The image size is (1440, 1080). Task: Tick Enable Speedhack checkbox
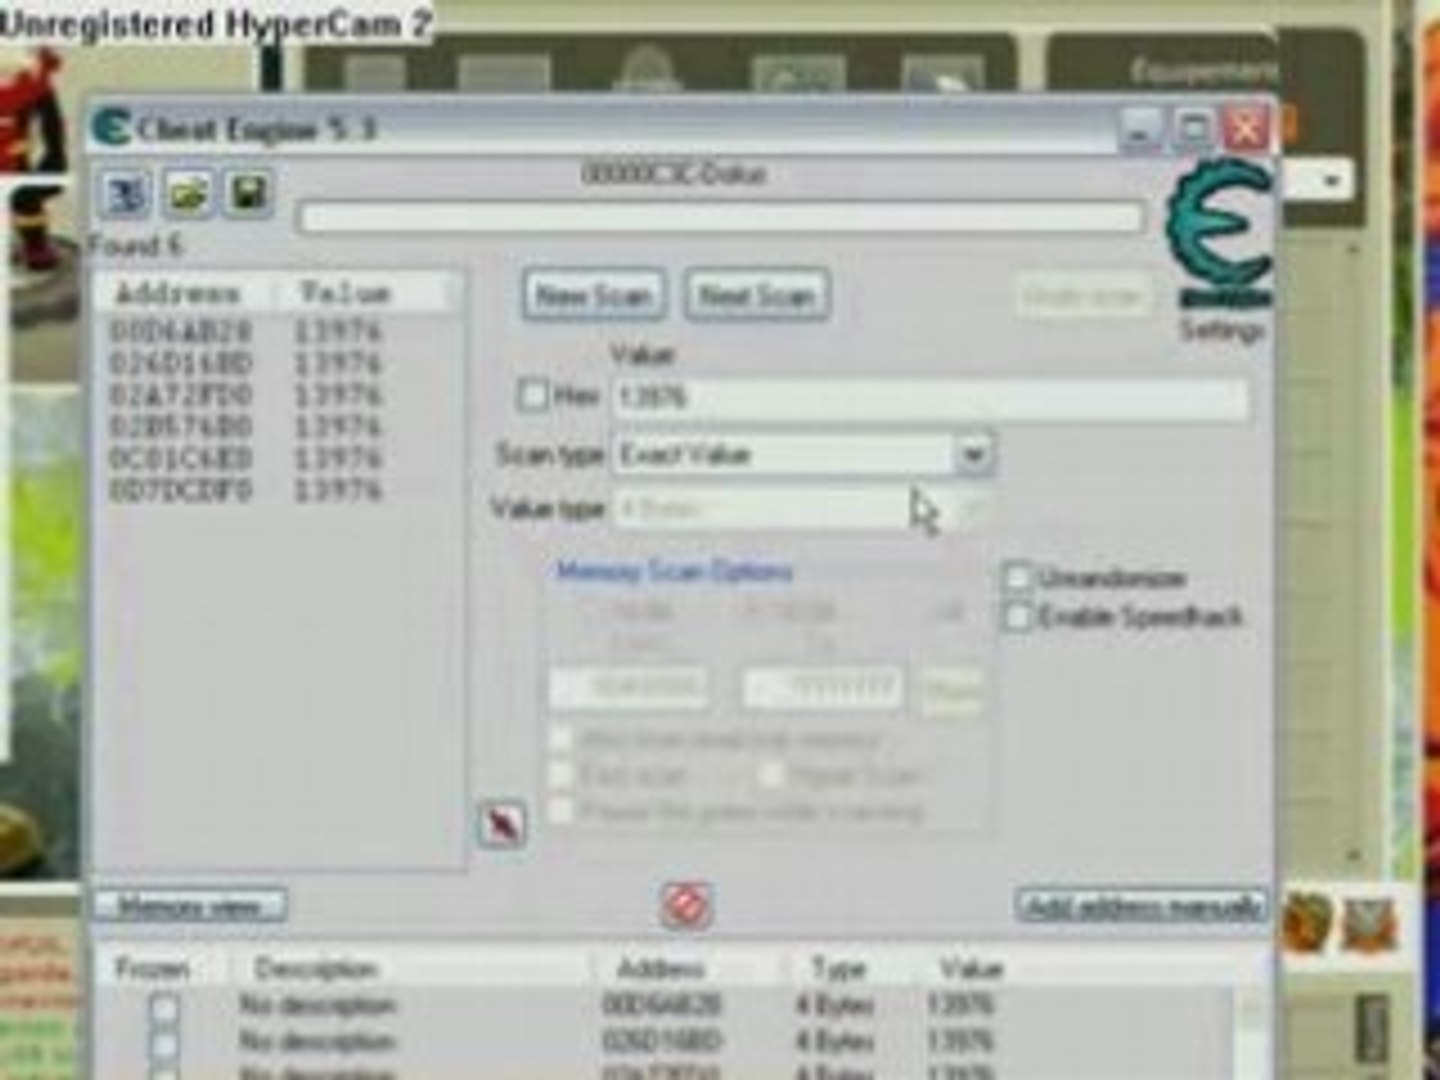click(x=1017, y=616)
